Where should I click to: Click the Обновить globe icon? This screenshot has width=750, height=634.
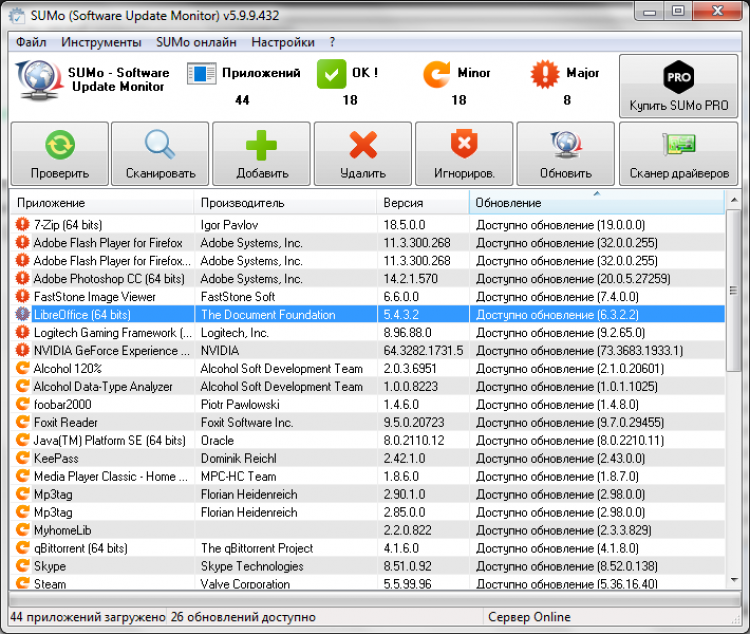click(x=566, y=145)
